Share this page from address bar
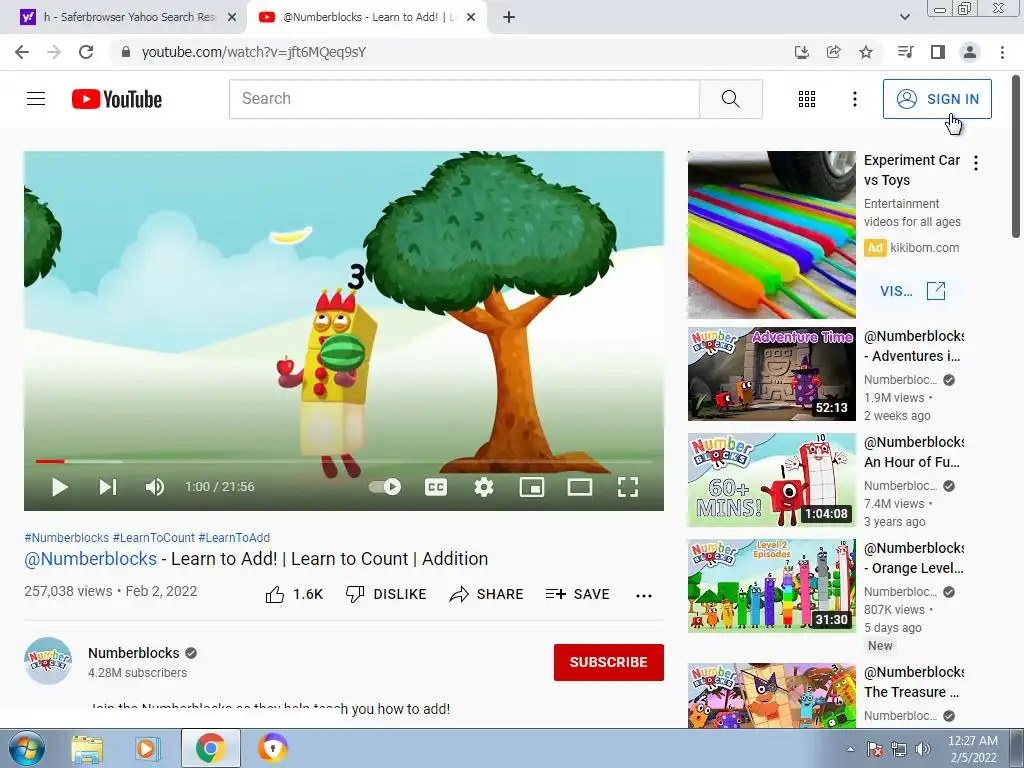The image size is (1024, 768). (x=833, y=52)
